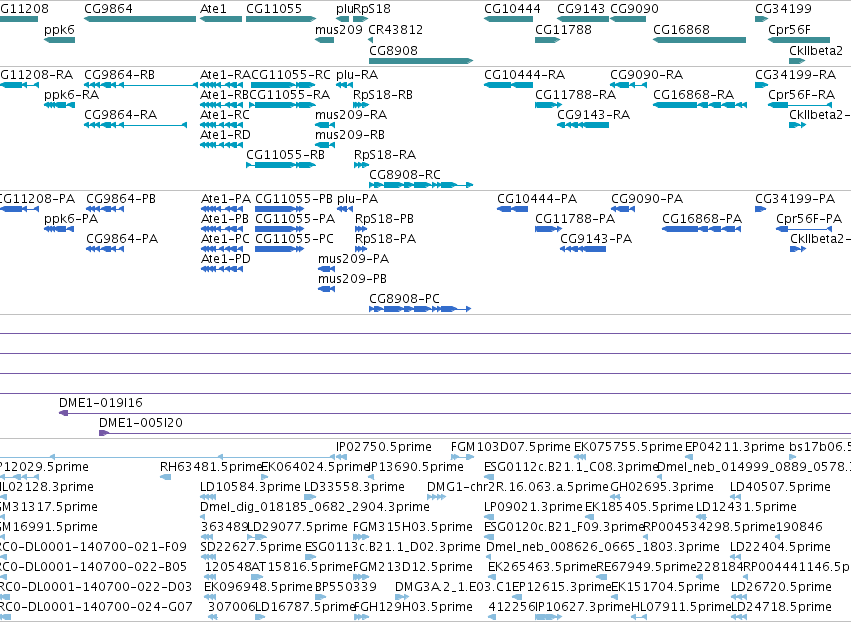This screenshot has height=622, width=851.
Task: Click the CG11788 gene label
Action: [x=563, y=29]
